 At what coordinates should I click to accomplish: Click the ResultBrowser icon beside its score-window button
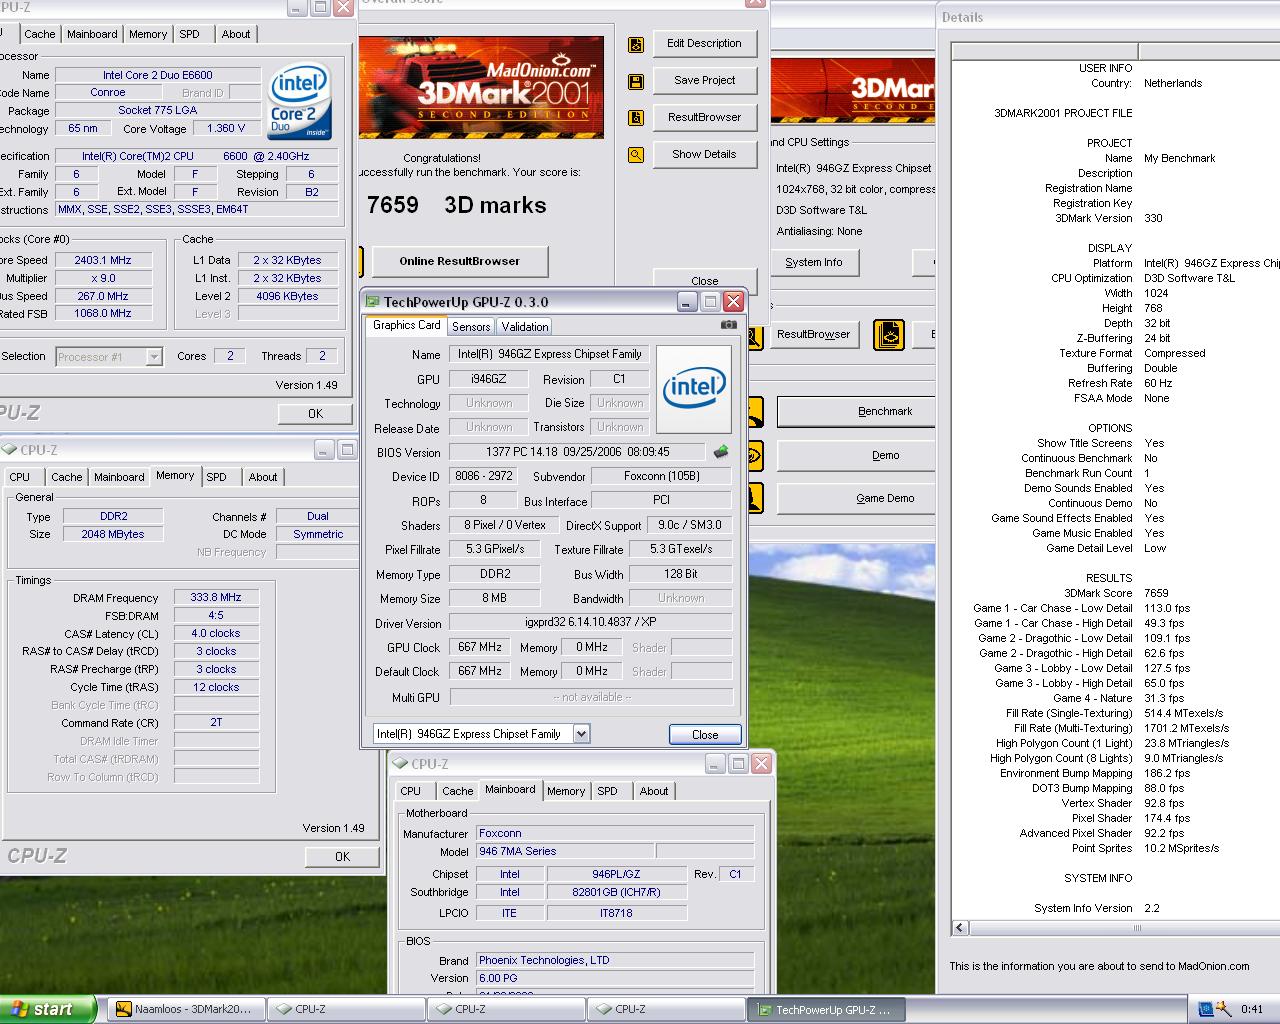click(x=635, y=118)
